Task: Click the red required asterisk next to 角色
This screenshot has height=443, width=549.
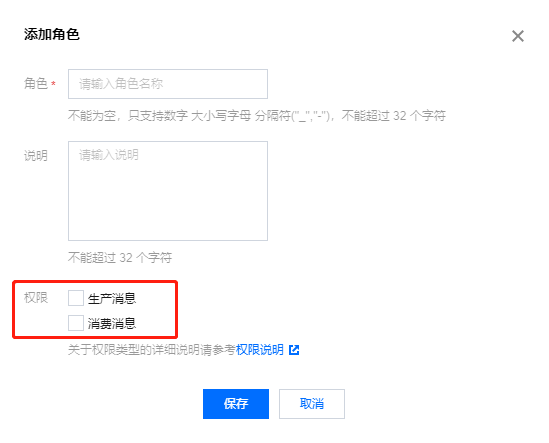Action: [53, 84]
